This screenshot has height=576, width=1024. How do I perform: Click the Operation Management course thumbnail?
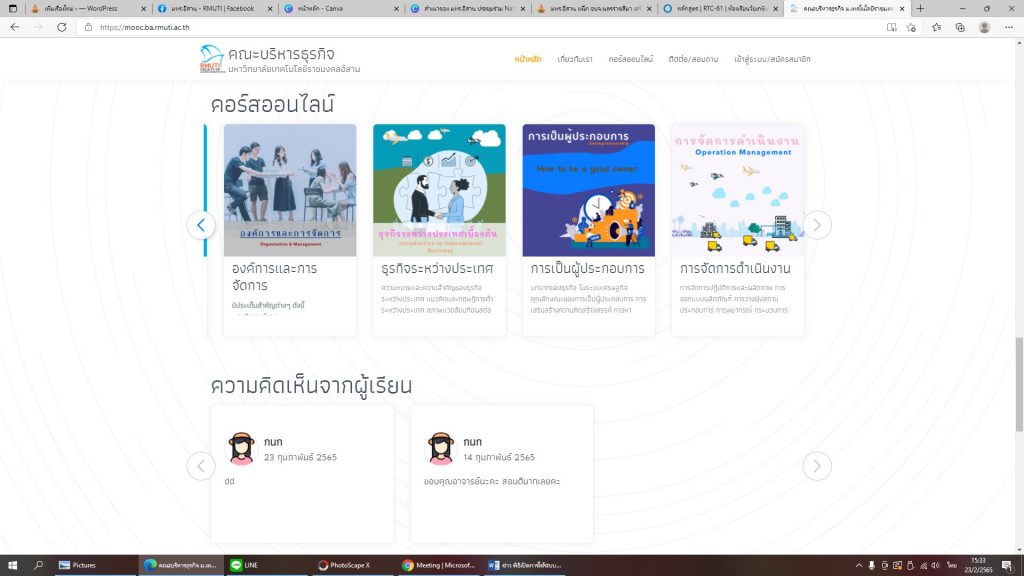pos(737,190)
